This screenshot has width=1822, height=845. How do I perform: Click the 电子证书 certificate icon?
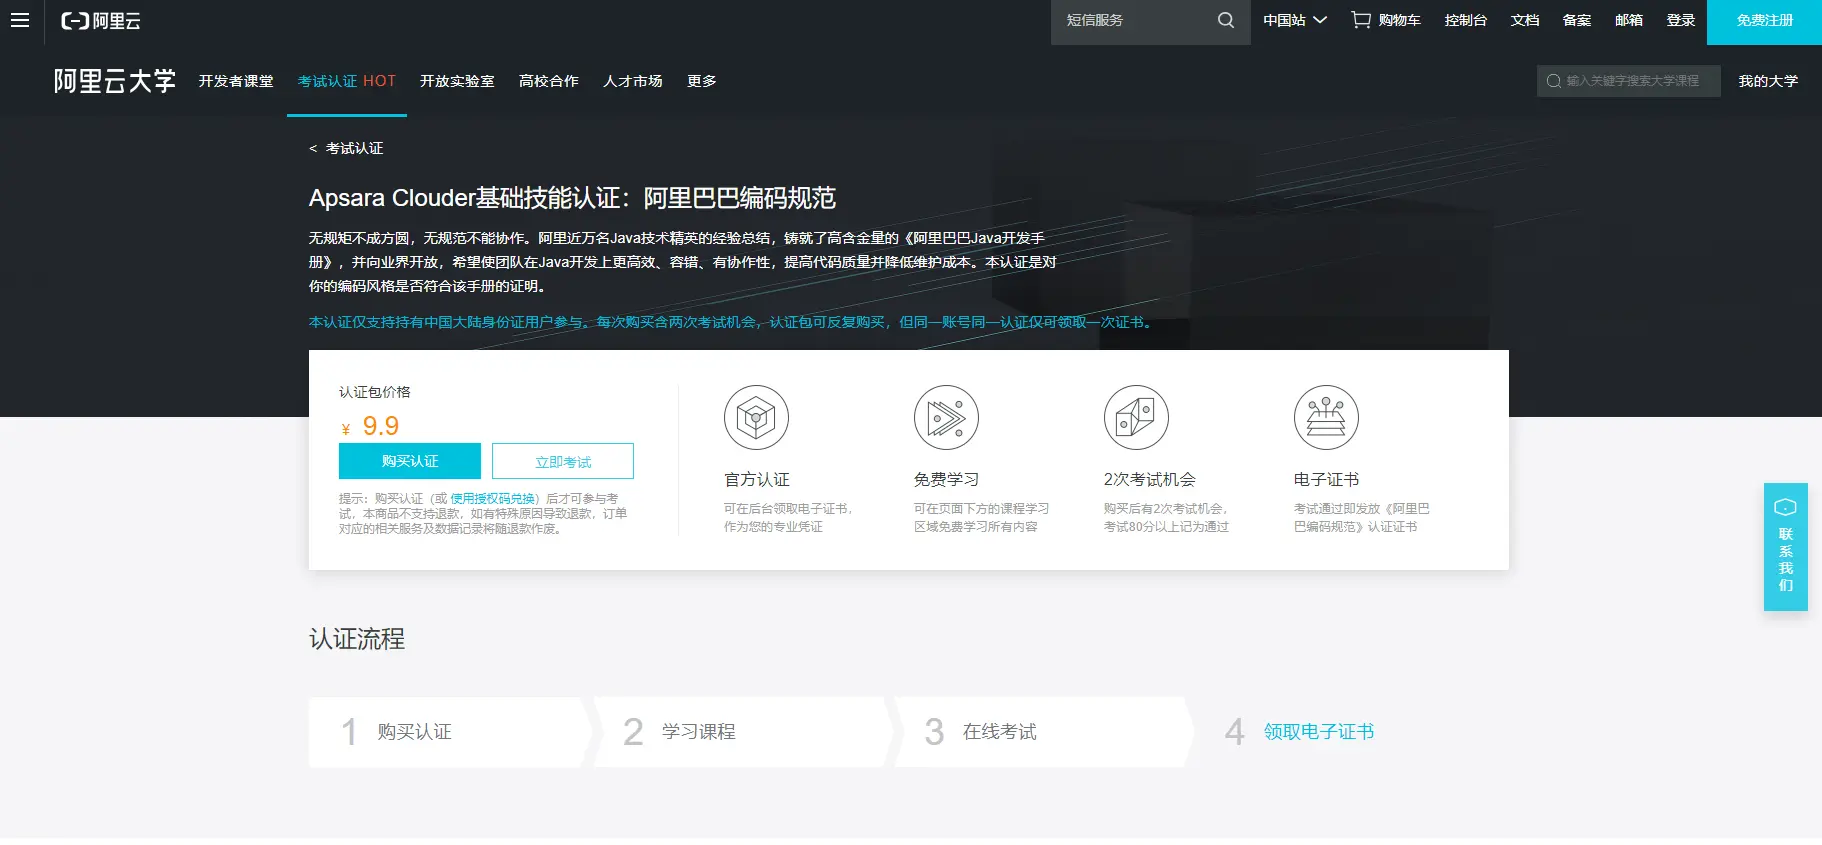[x=1326, y=417]
